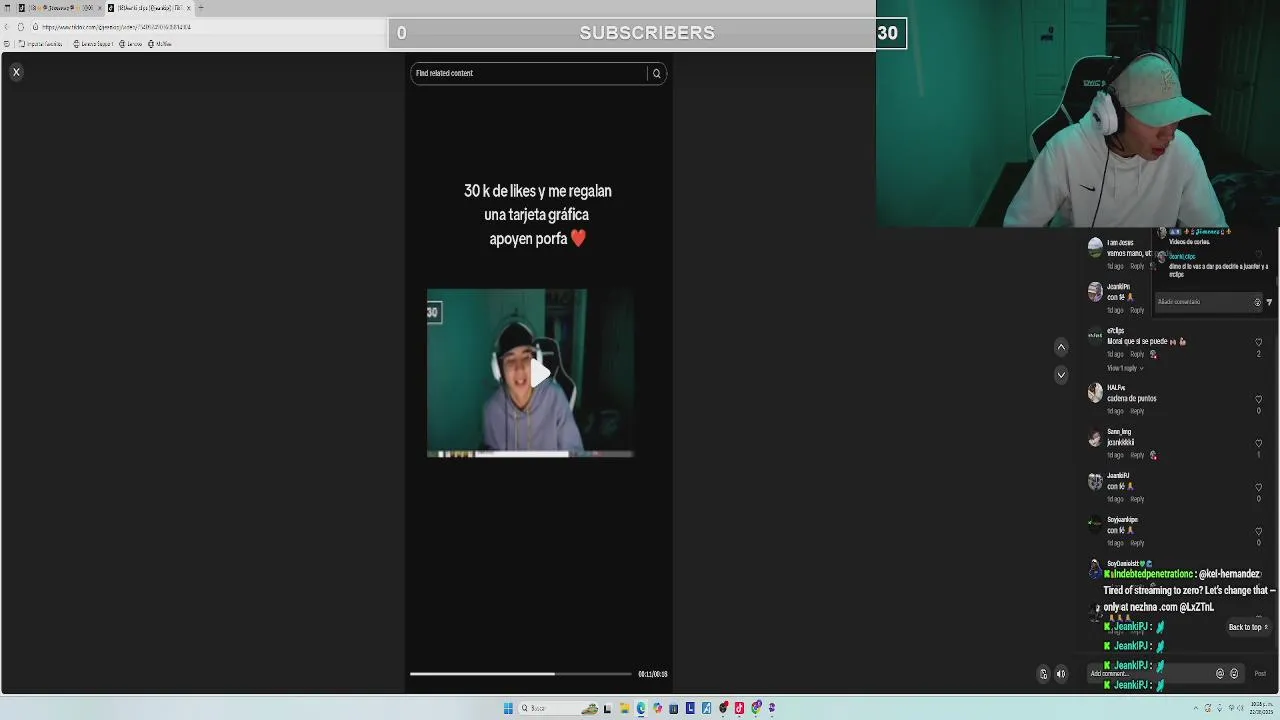This screenshot has width=1280, height=720.
Task: Reply to the 'cadena de puntos' comment
Action: (1137, 411)
